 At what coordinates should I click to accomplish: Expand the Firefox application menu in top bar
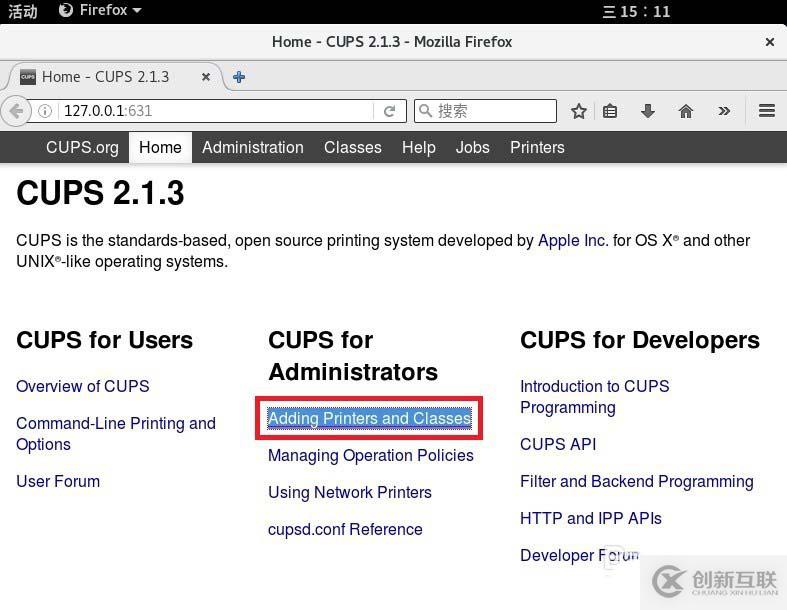[100, 10]
